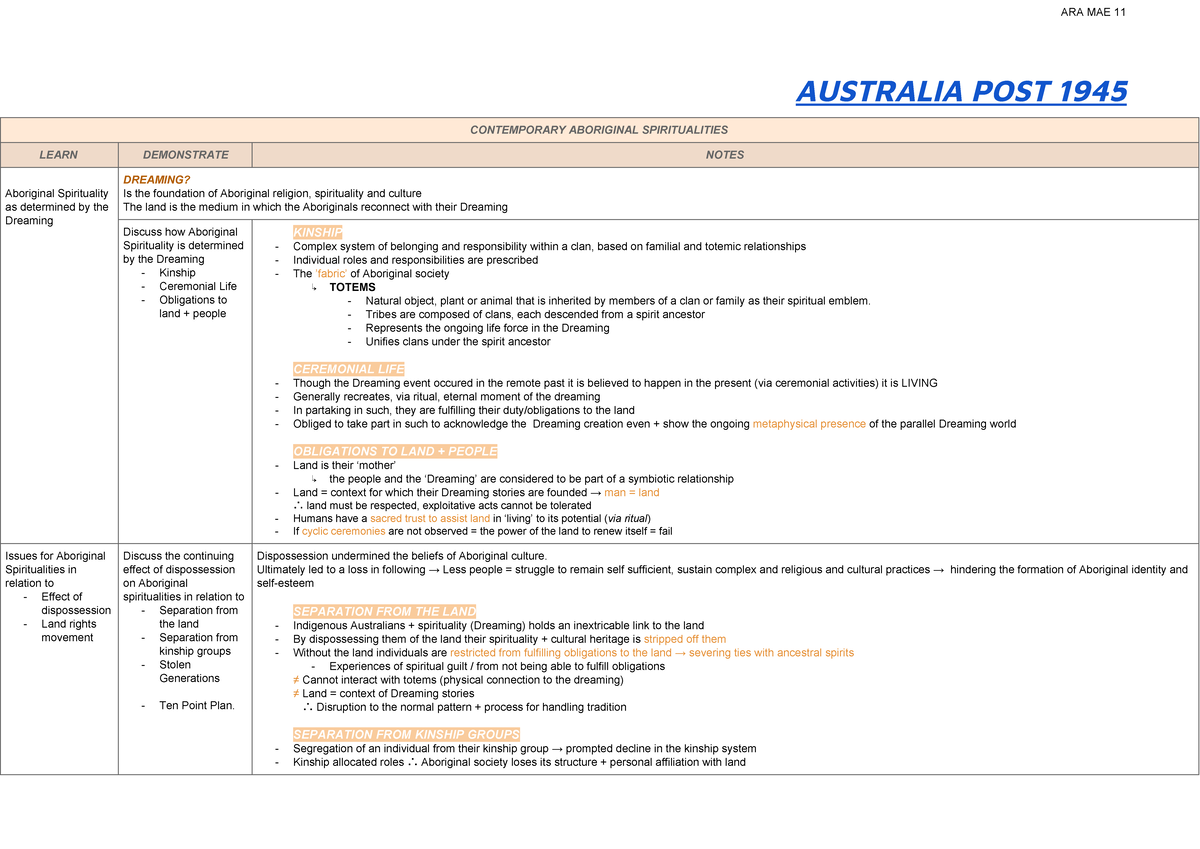Click the bold 'TOTEMS' sub-heading

[x=352, y=287]
